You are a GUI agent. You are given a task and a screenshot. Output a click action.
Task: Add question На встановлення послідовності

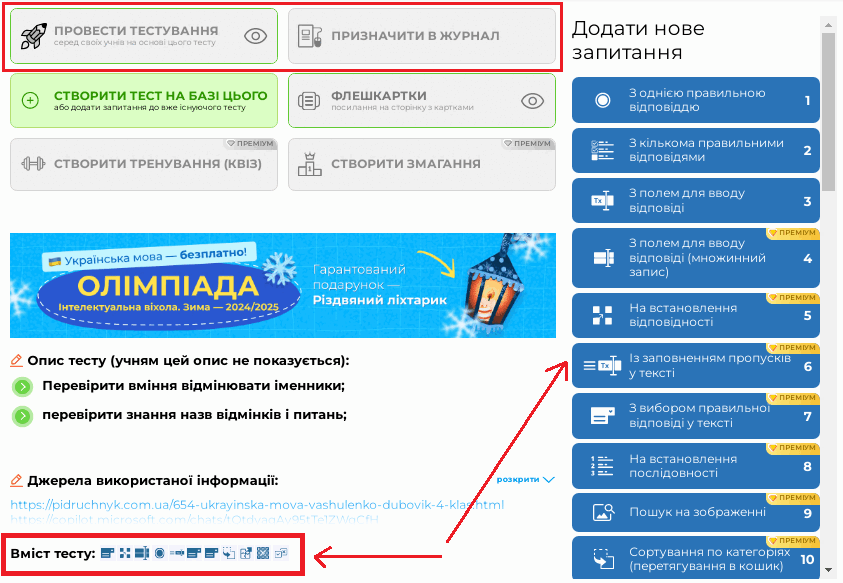tap(696, 466)
